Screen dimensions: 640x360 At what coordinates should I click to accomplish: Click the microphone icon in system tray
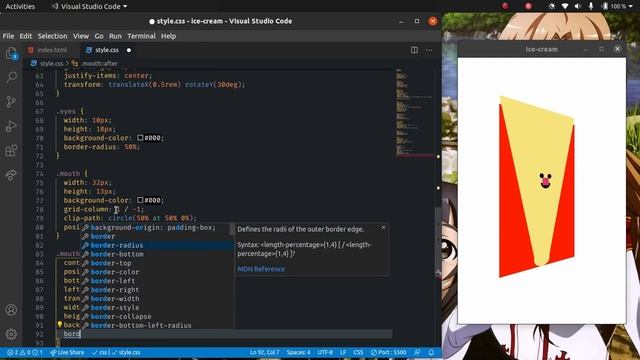pos(591,6)
